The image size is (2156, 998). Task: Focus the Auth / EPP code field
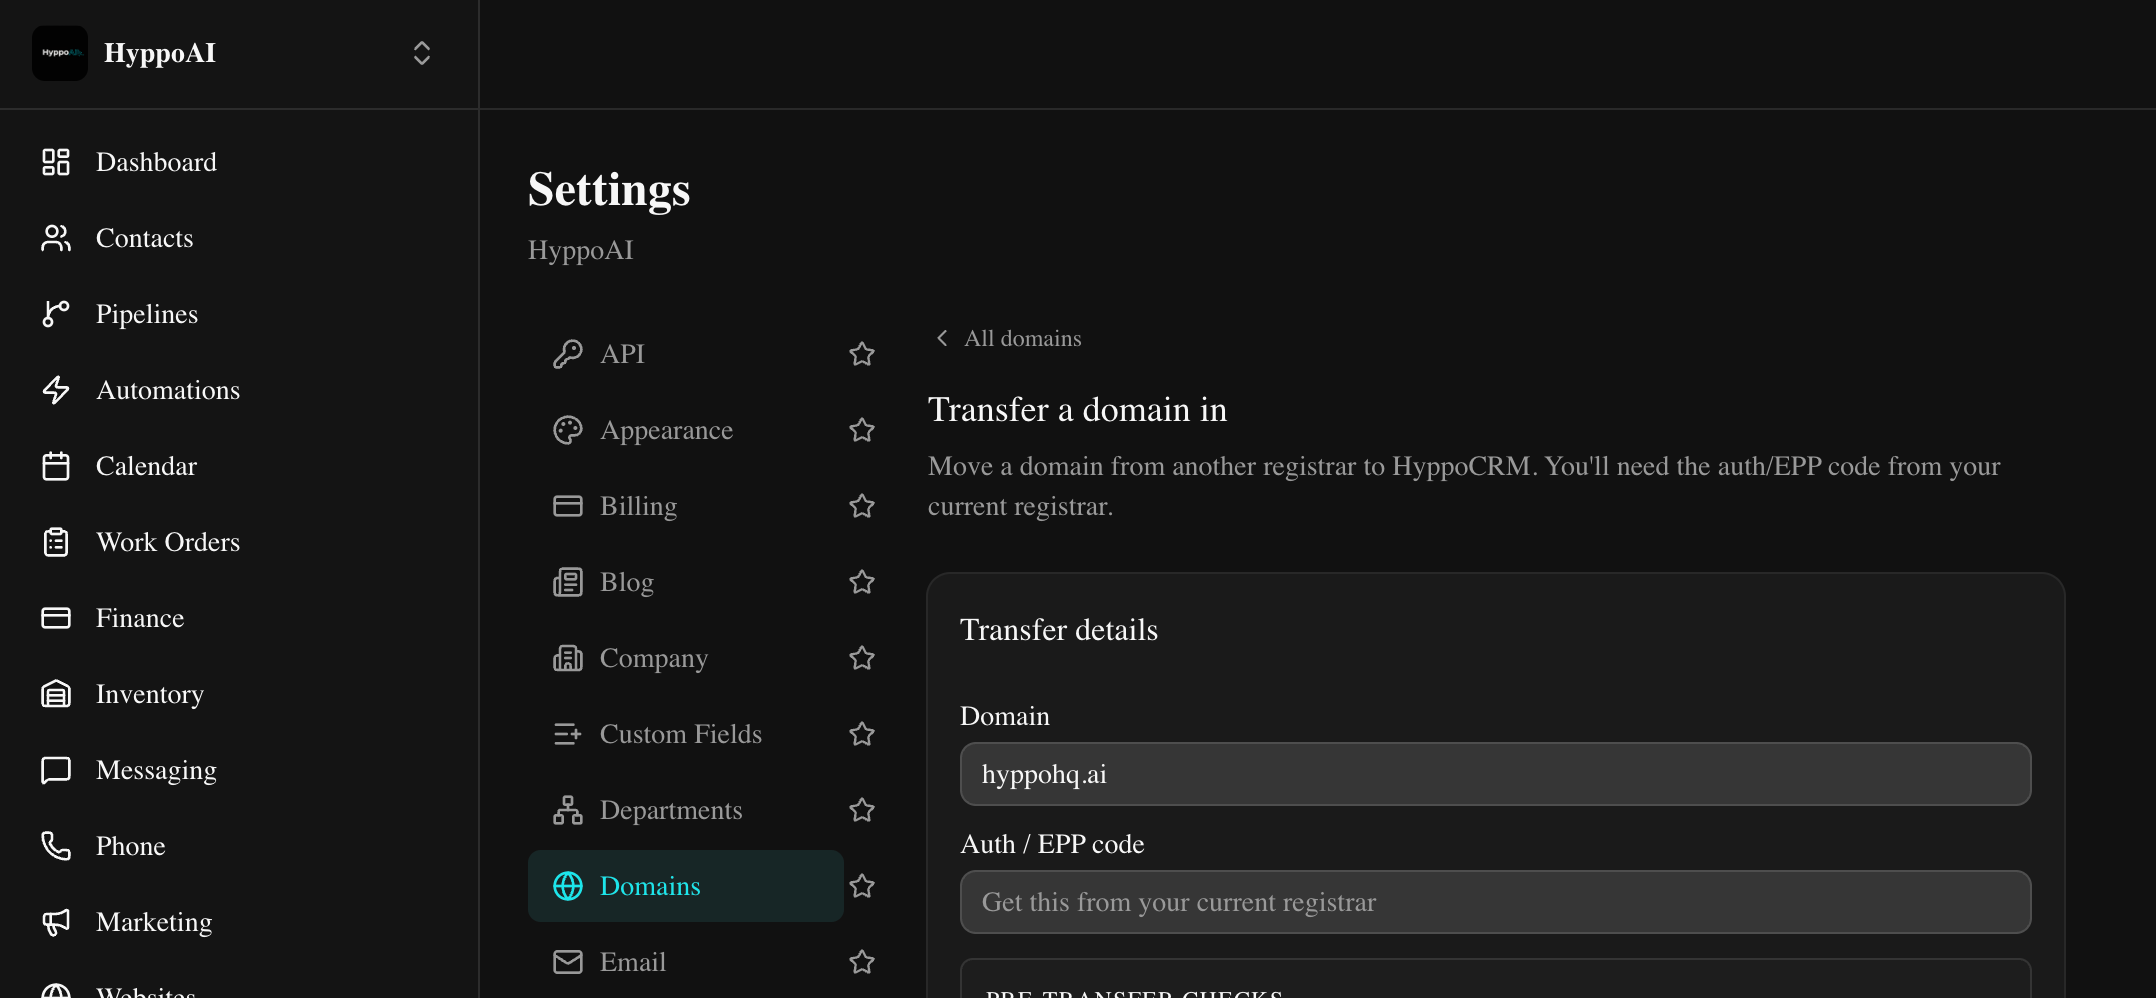pyautogui.click(x=1495, y=902)
